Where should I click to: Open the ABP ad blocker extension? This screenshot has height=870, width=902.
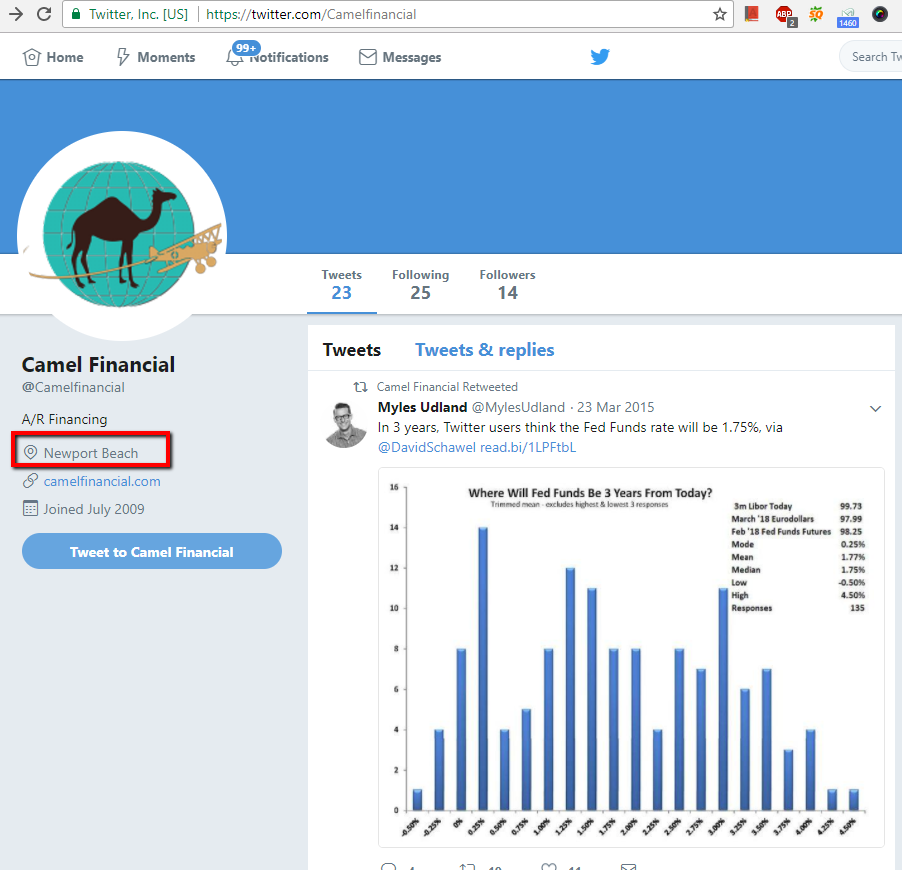coord(785,15)
